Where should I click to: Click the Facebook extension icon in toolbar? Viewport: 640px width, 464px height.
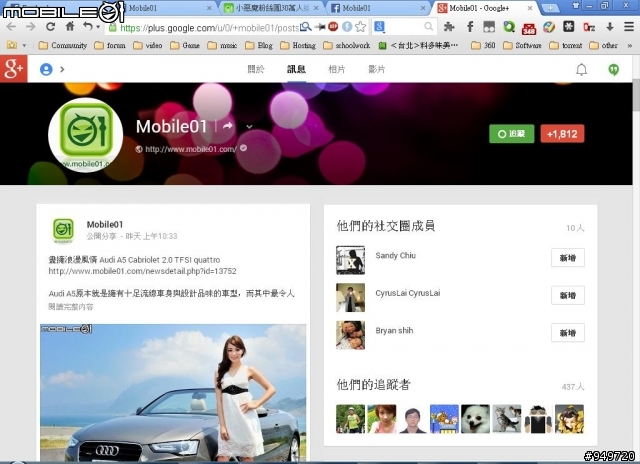(x=470, y=27)
